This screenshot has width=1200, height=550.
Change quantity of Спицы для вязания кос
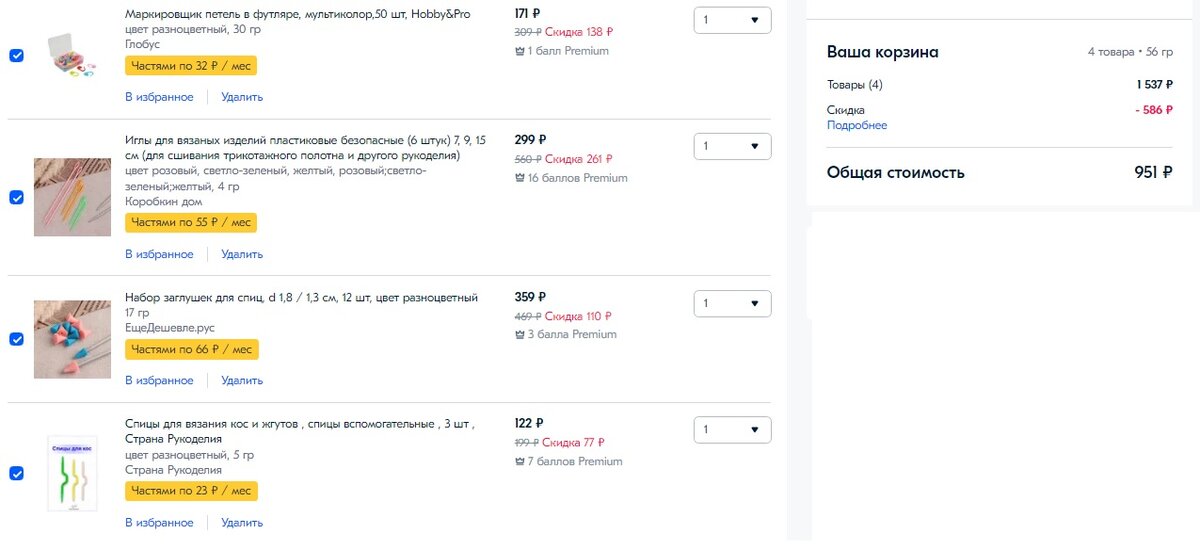pos(732,429)
